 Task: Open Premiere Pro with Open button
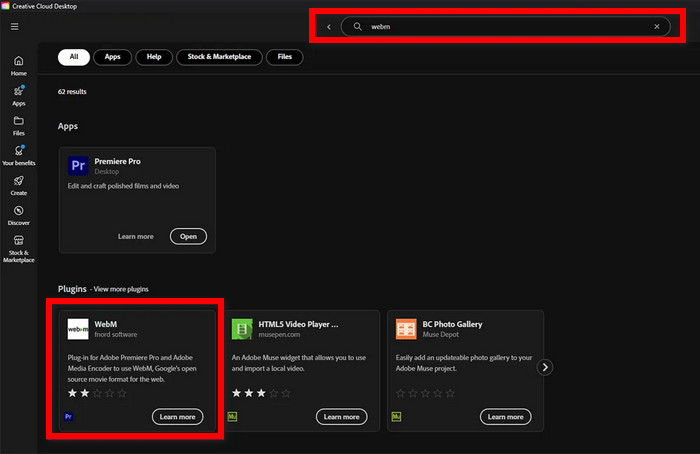188,237
